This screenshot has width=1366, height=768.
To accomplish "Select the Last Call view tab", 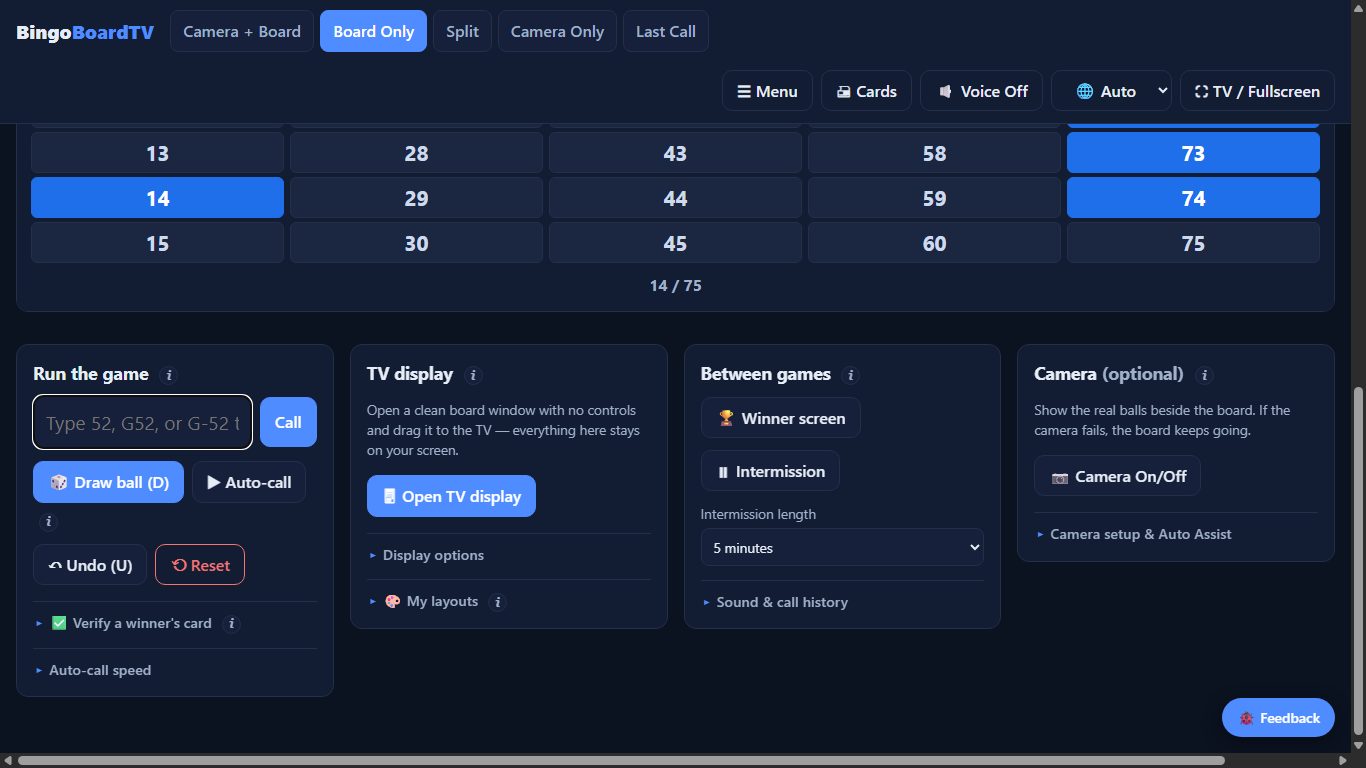I will tap(666, 31).
